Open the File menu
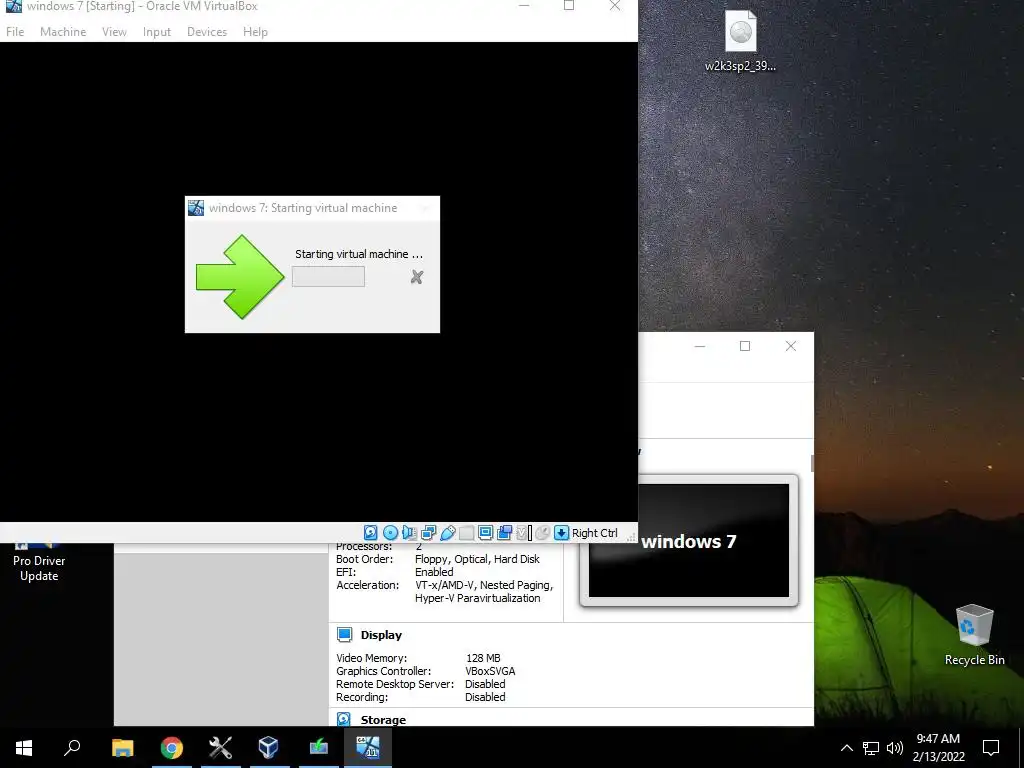This screenshot has height=768, width=1024. coord(15,31)
